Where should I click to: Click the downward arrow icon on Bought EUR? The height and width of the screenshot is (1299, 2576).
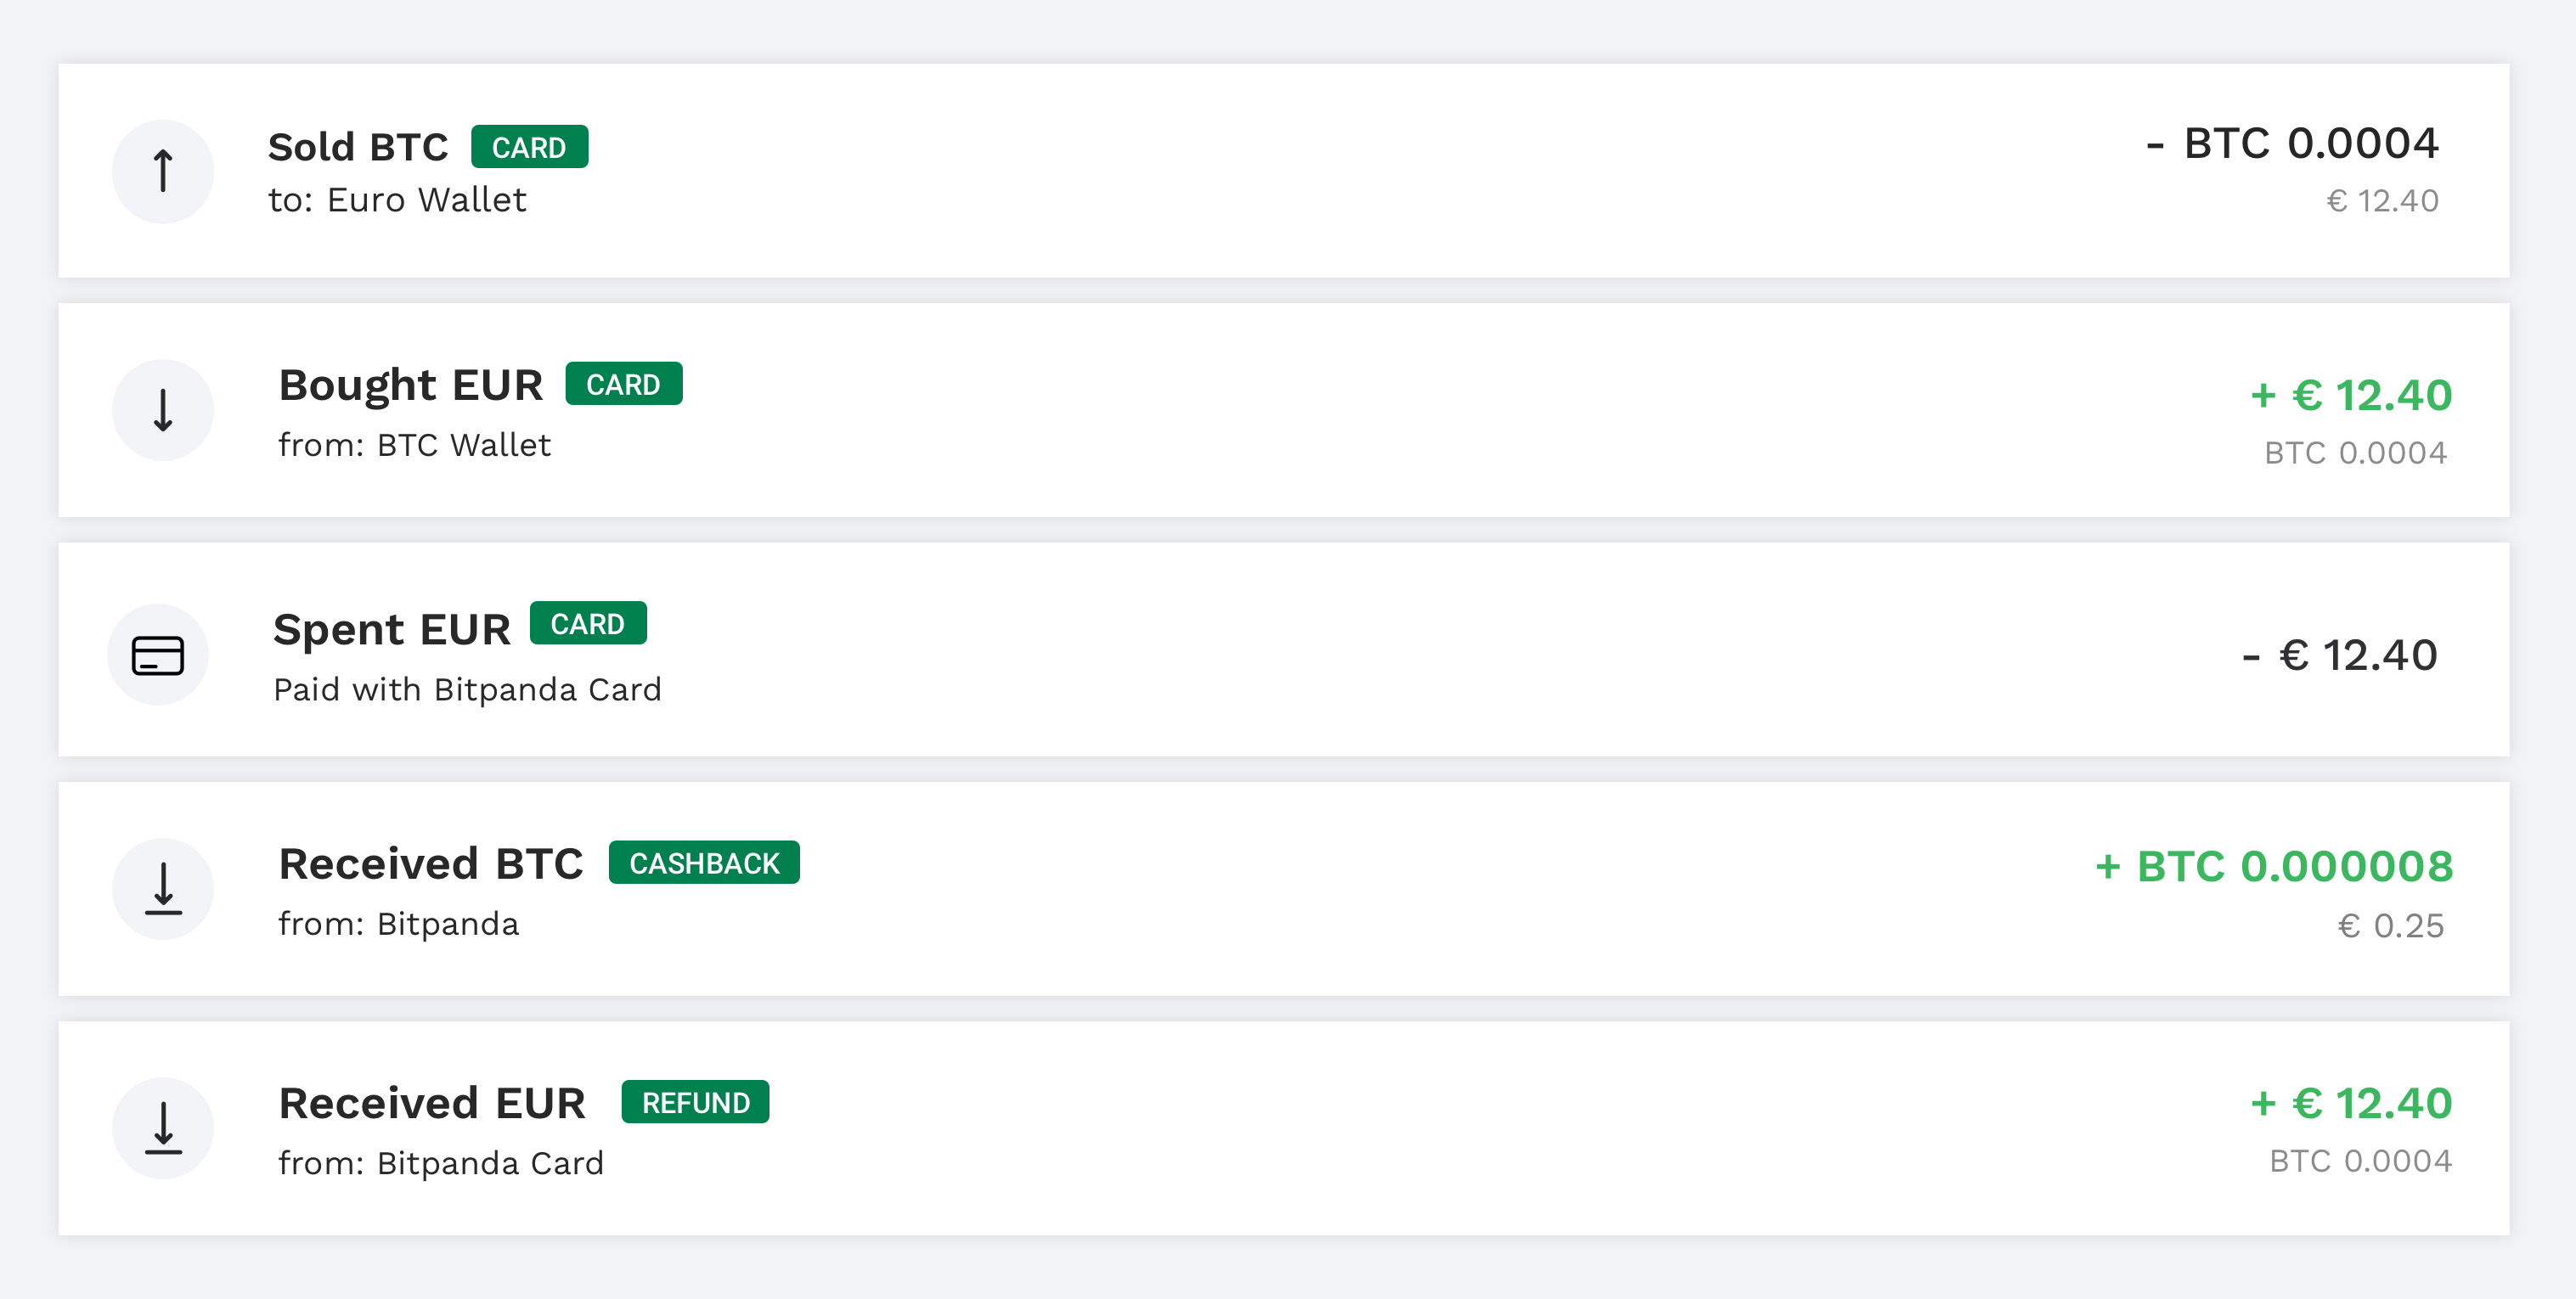coord(162,409)
